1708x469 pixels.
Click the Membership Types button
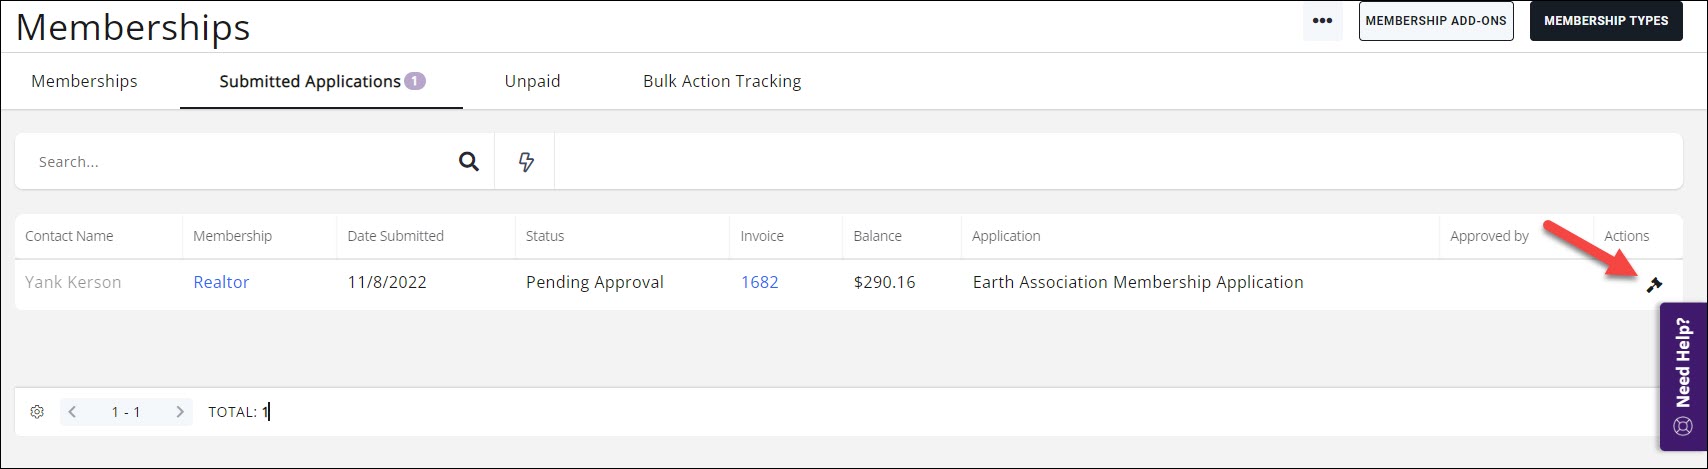point(1606,21)
